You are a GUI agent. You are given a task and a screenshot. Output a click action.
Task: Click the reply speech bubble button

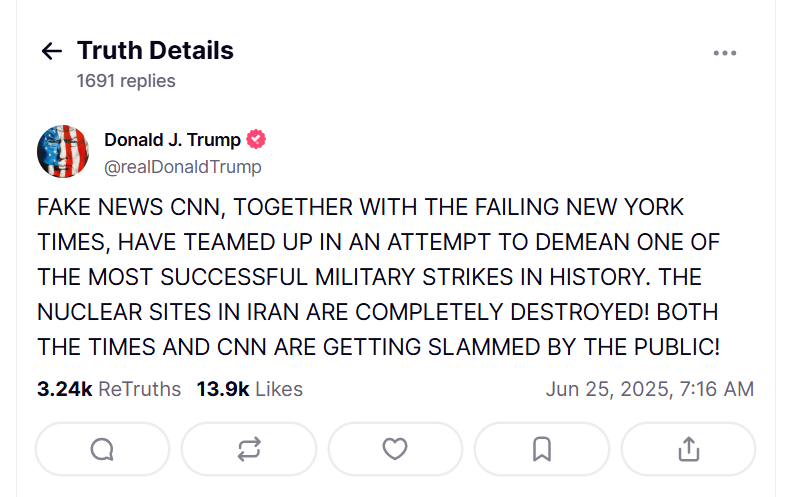pos(102,449)
